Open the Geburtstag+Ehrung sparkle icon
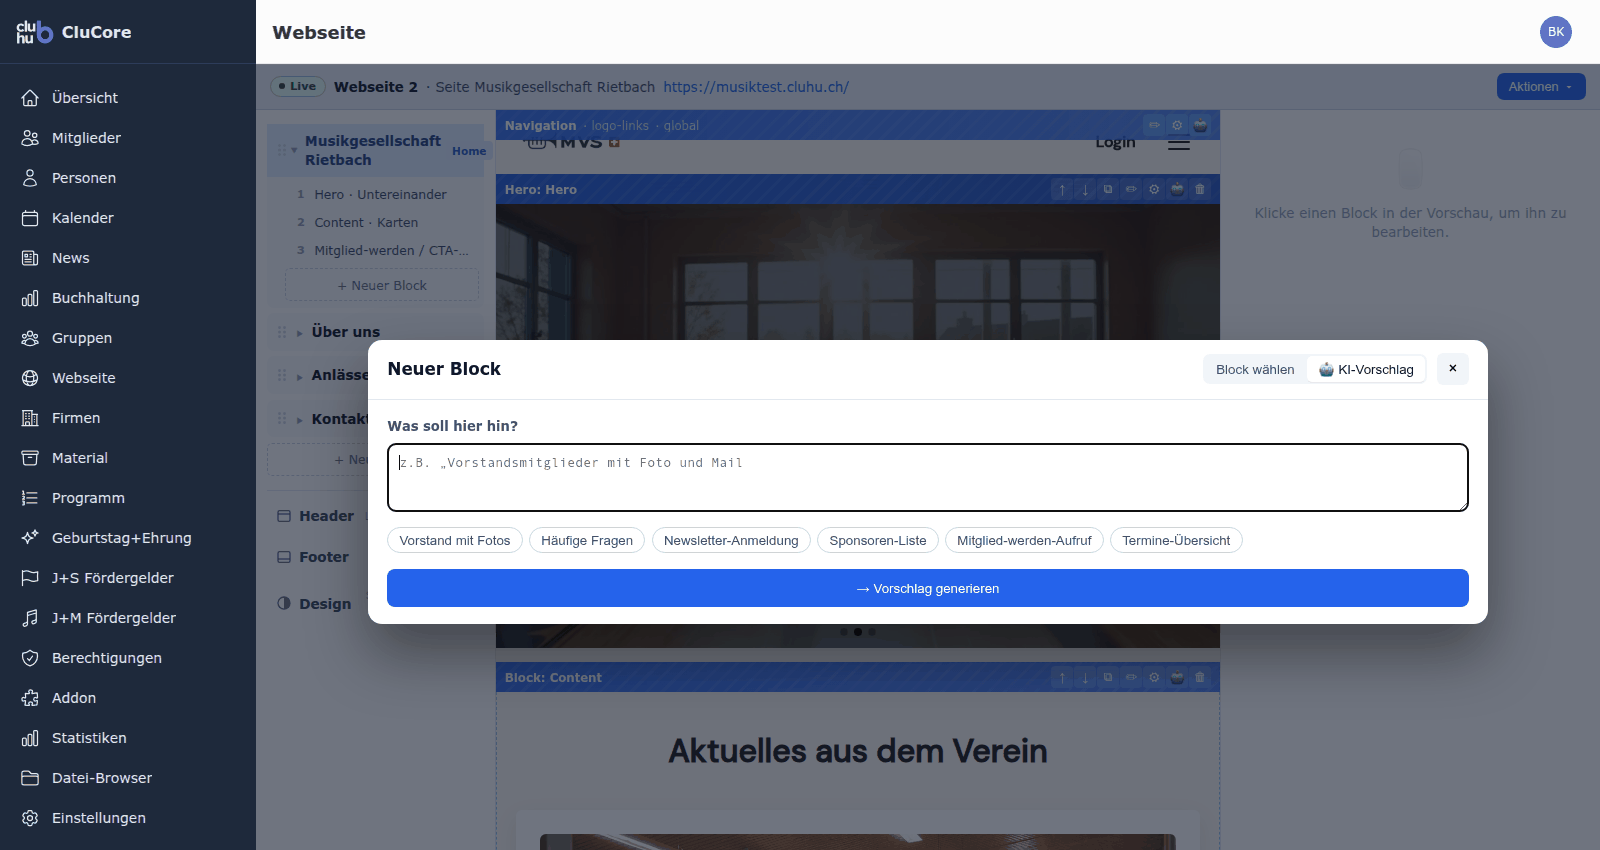Screen dimensions: 1600x850 tap(30, 538)
